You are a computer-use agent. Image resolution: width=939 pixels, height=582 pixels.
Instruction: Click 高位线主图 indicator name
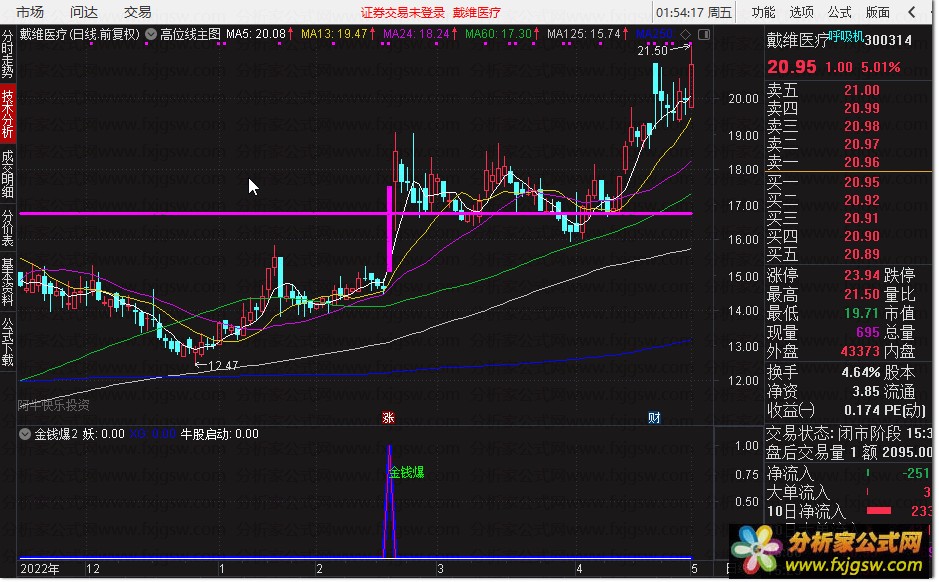(190, 35)
